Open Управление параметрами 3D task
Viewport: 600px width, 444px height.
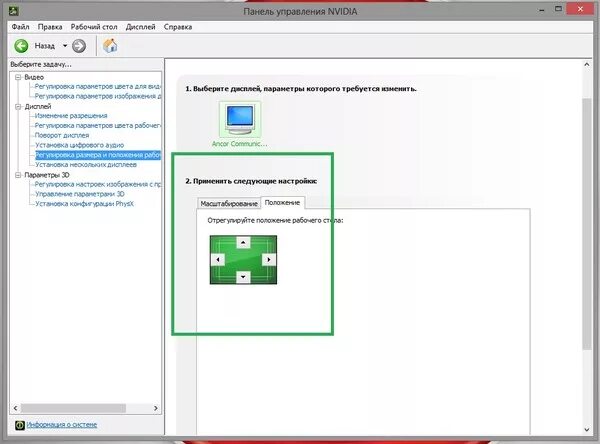80,194
